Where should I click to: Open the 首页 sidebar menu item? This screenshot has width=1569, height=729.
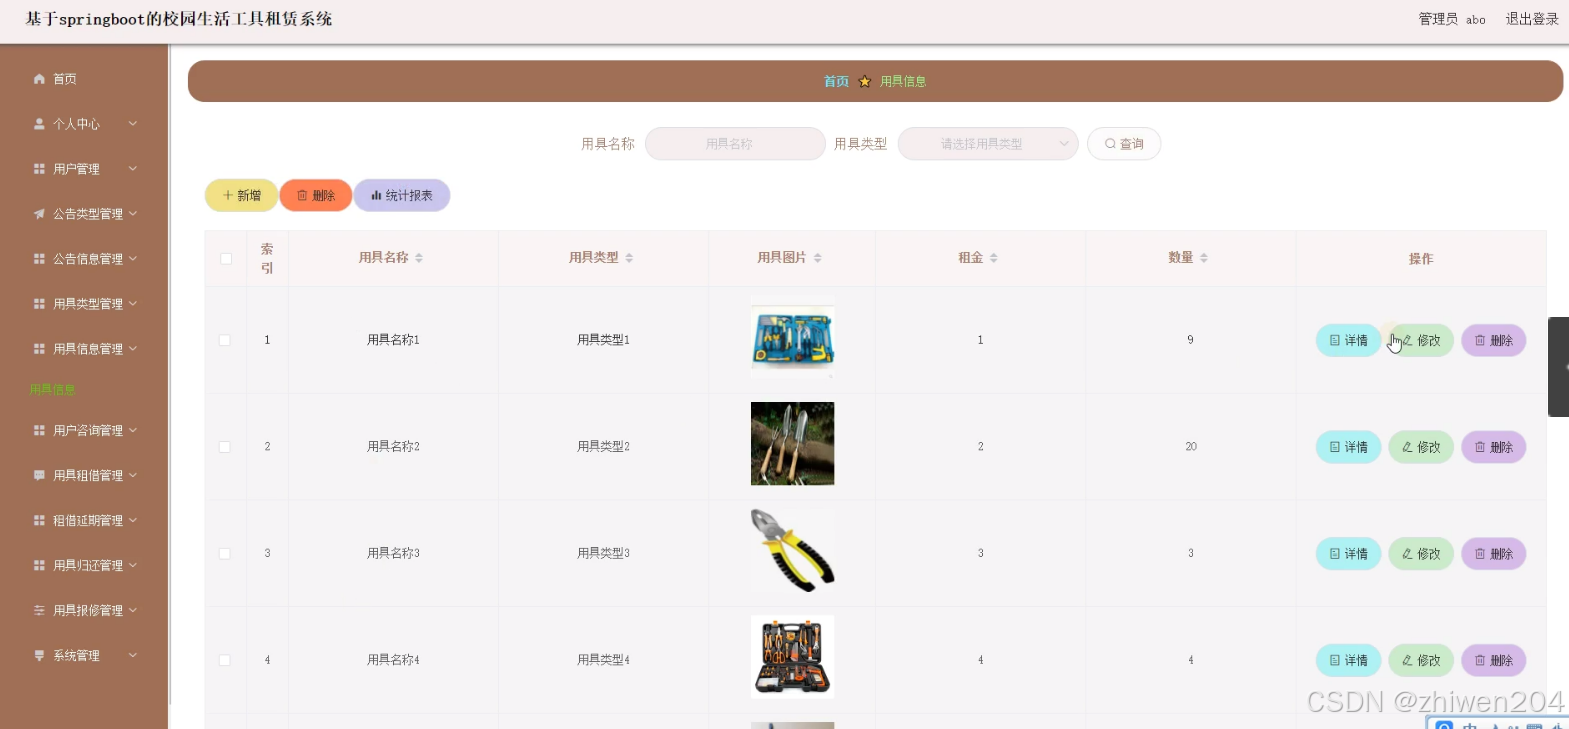84,79
